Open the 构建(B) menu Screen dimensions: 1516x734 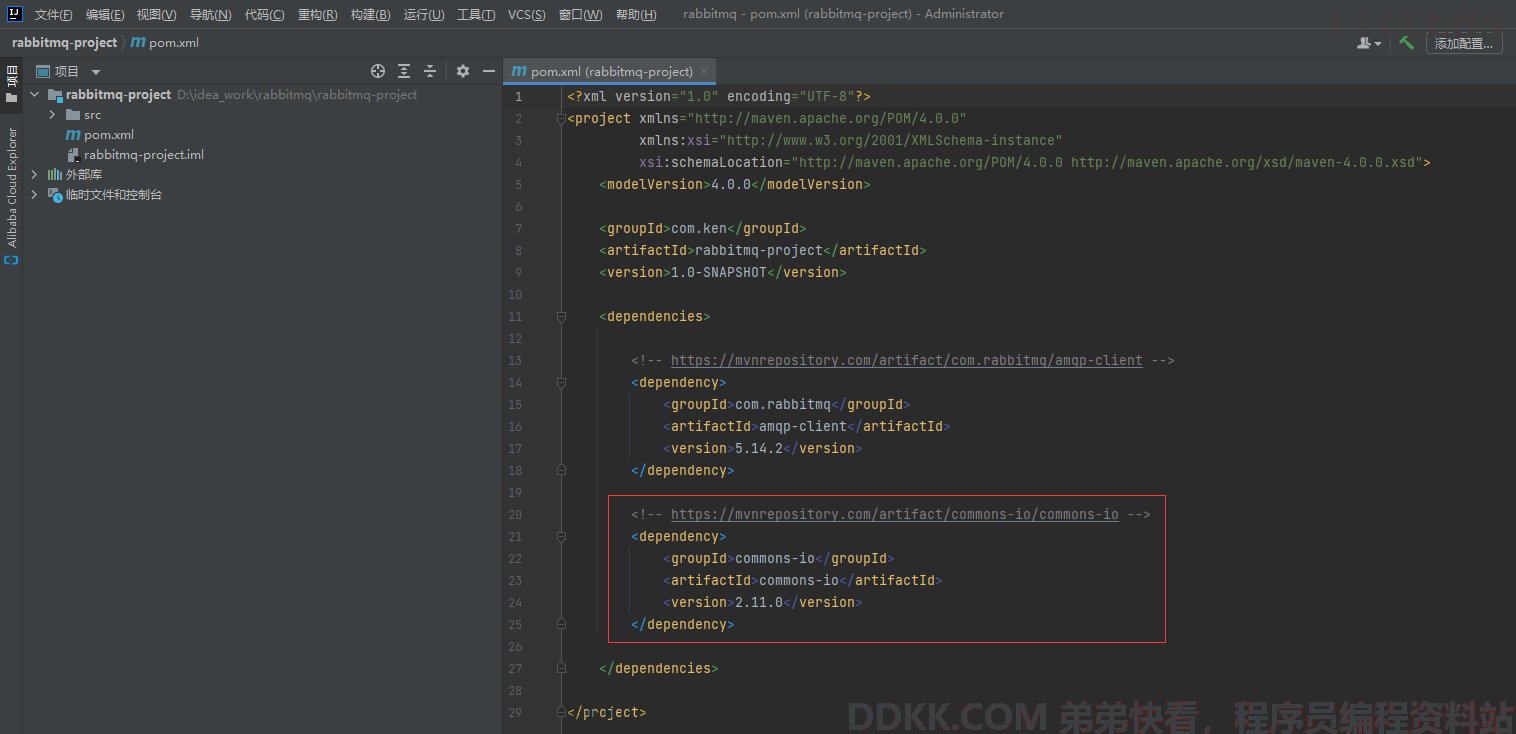tap(370, 14)
